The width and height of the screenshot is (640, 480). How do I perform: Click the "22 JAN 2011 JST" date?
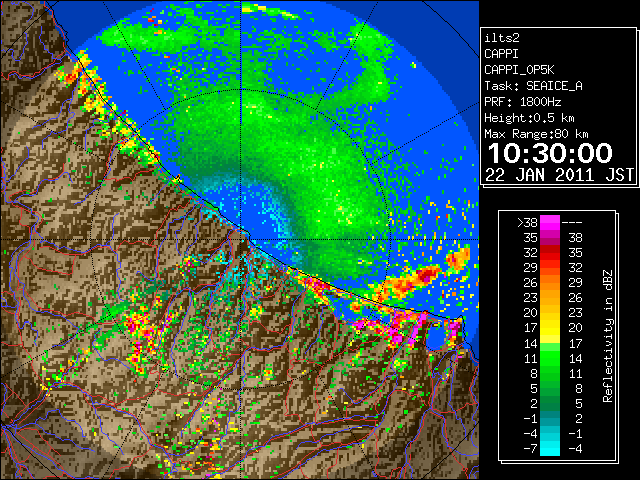click(559, 175)
